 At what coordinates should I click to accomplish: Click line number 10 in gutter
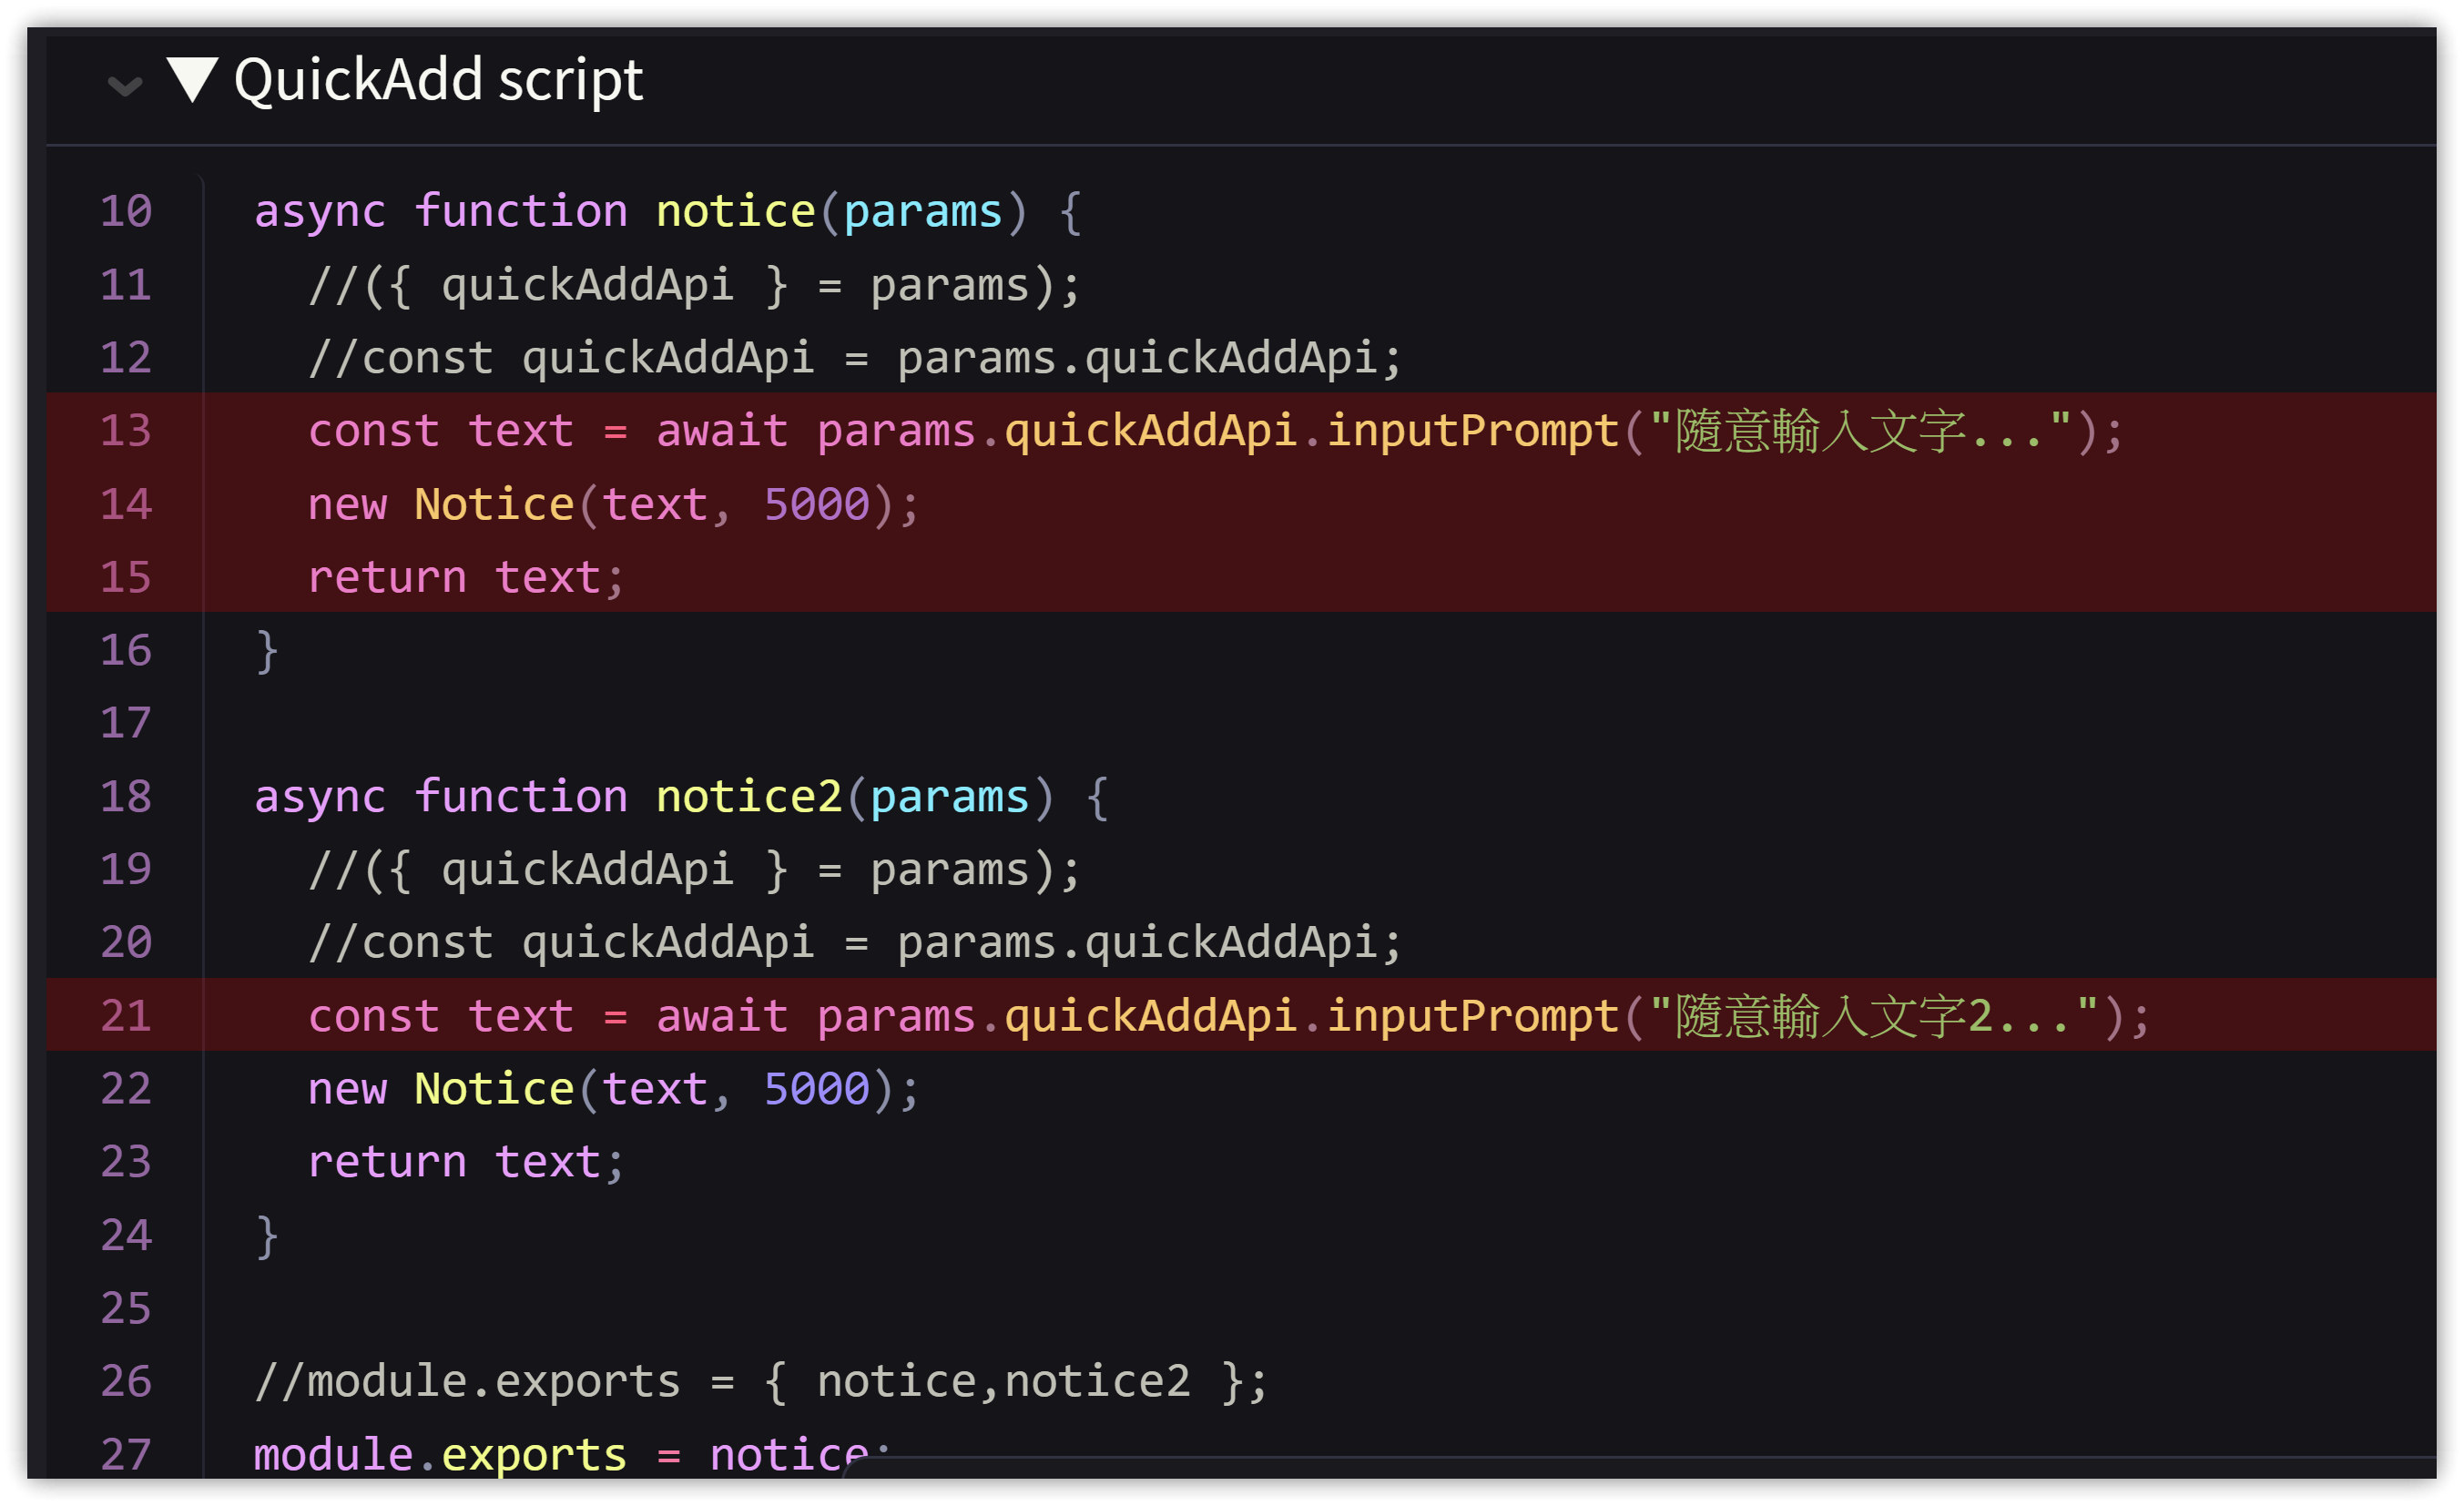[126, 212]
